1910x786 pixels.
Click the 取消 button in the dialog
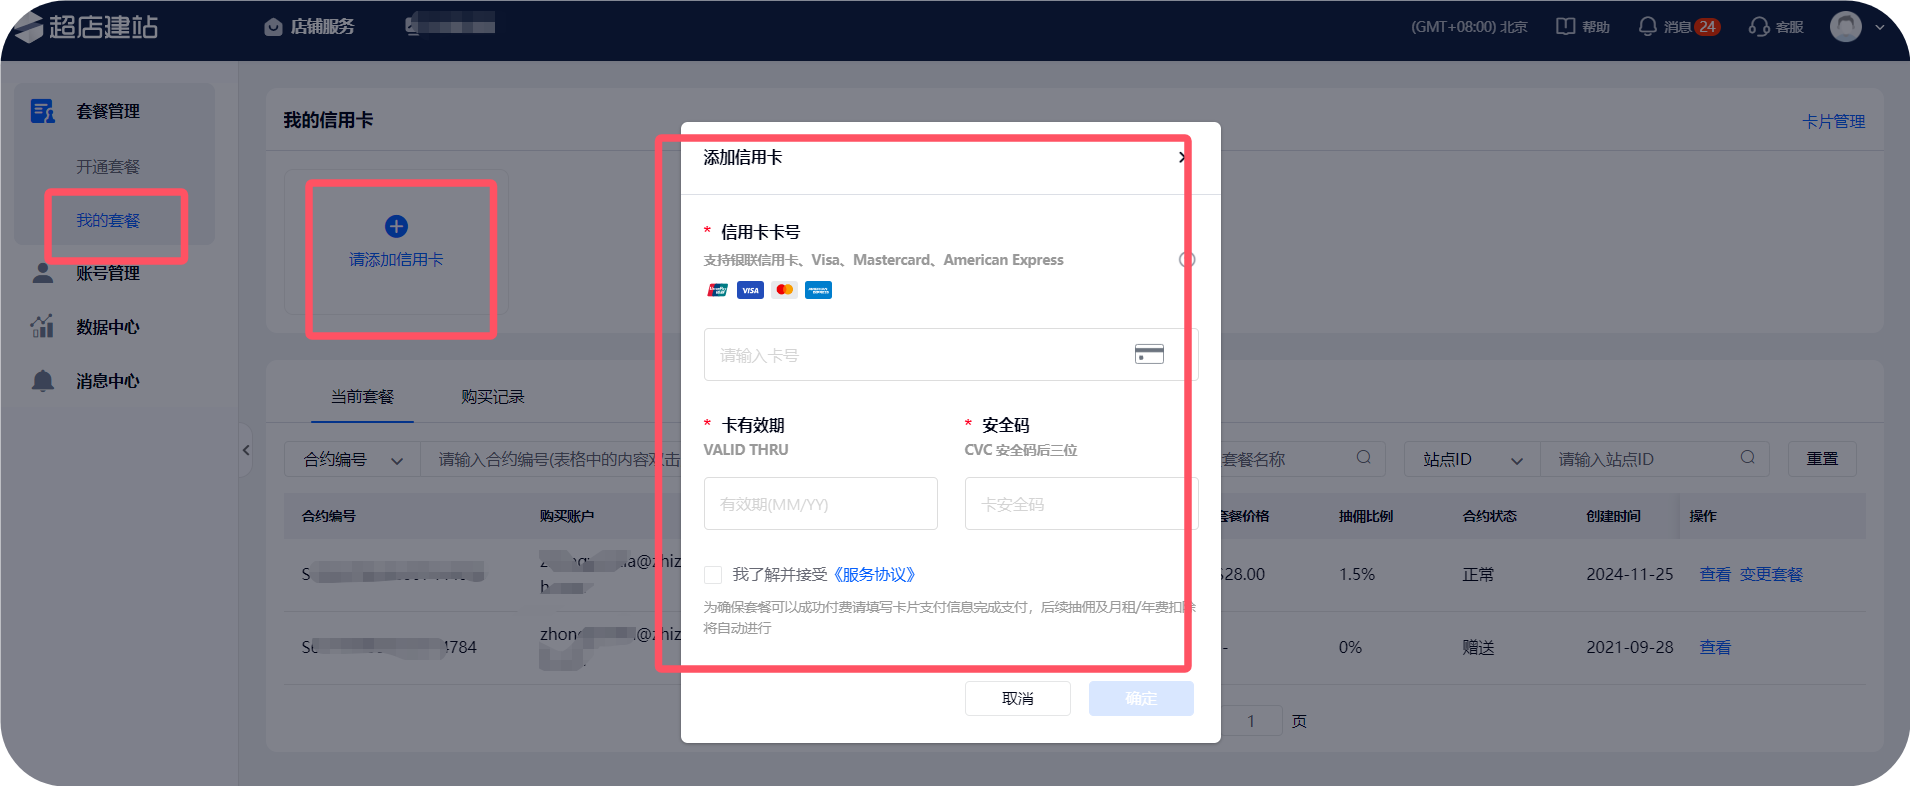tap(1018, 698)
